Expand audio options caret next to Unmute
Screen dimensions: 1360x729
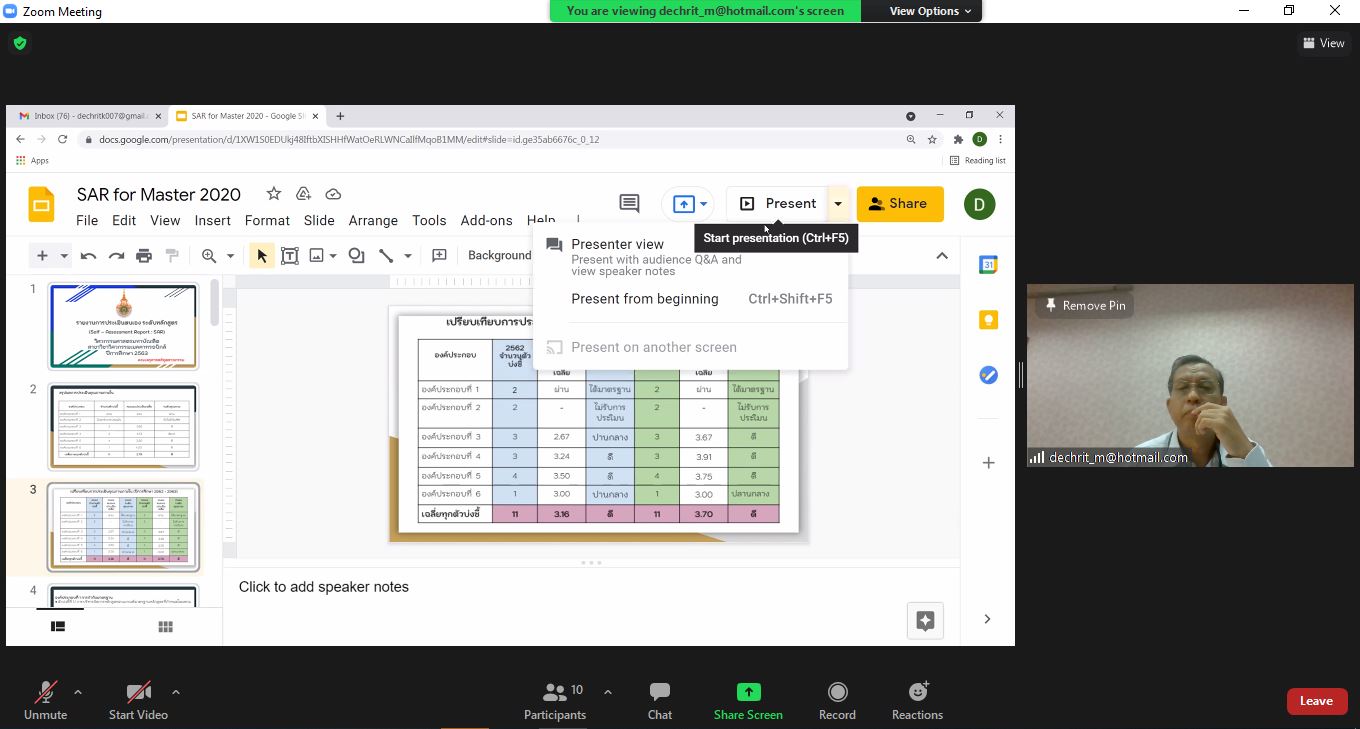click(x=78, y=692)
